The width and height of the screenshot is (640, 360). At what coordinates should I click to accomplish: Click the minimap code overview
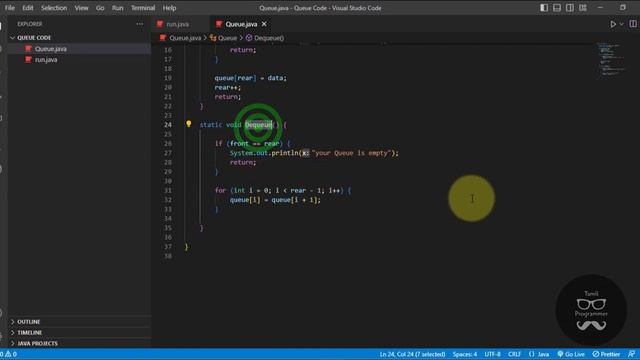pos(611,60)
